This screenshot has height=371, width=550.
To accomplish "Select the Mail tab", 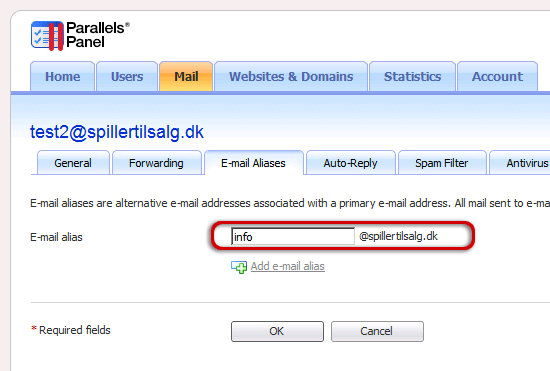I will [186, 76].
